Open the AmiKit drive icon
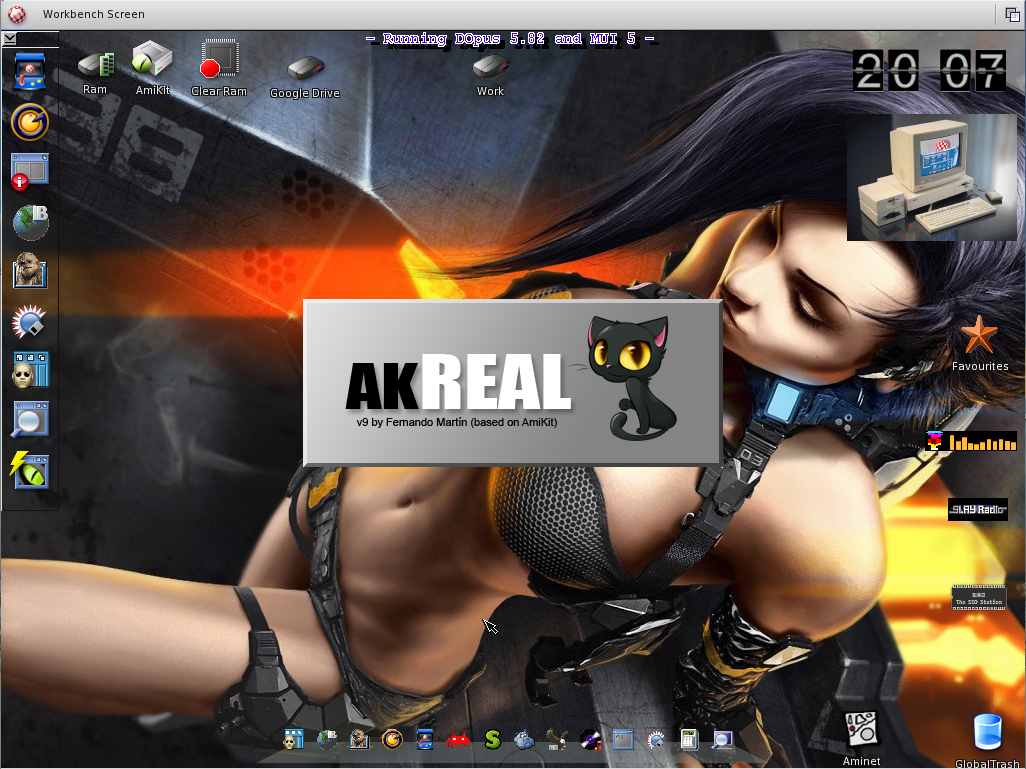Viewport: 1026px width, 769px height. click(x=152, y=60)
